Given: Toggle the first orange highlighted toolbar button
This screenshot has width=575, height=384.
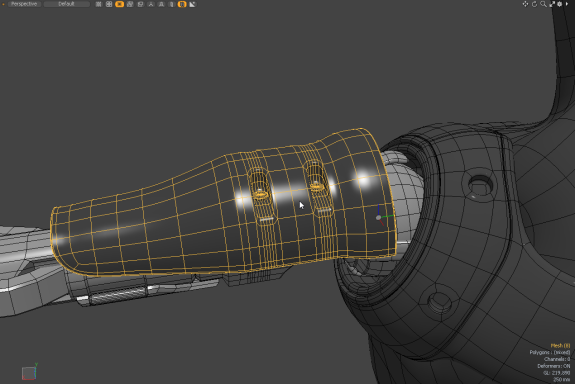Looking at the screenshot, I should (x=120, y=4).
